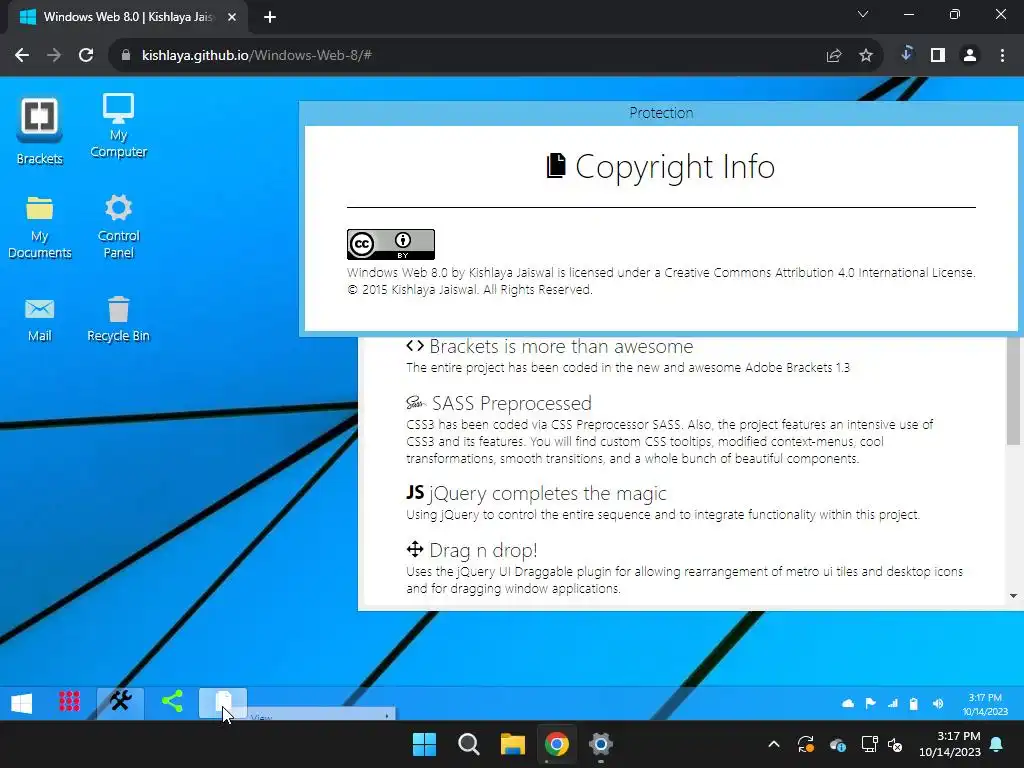Viewport: 1024px width, 768px height.
Task: Click the Windows muted volume tray icon
Action: tap(895, 744)
